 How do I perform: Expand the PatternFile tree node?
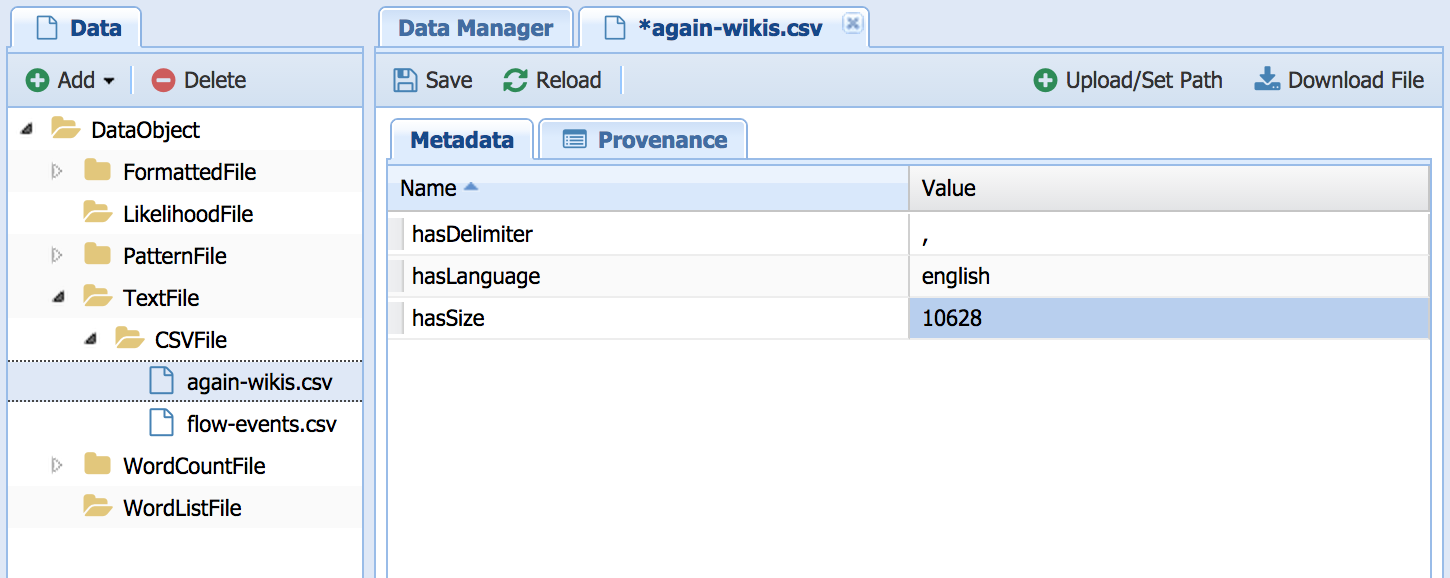click(x=57, y=256)
